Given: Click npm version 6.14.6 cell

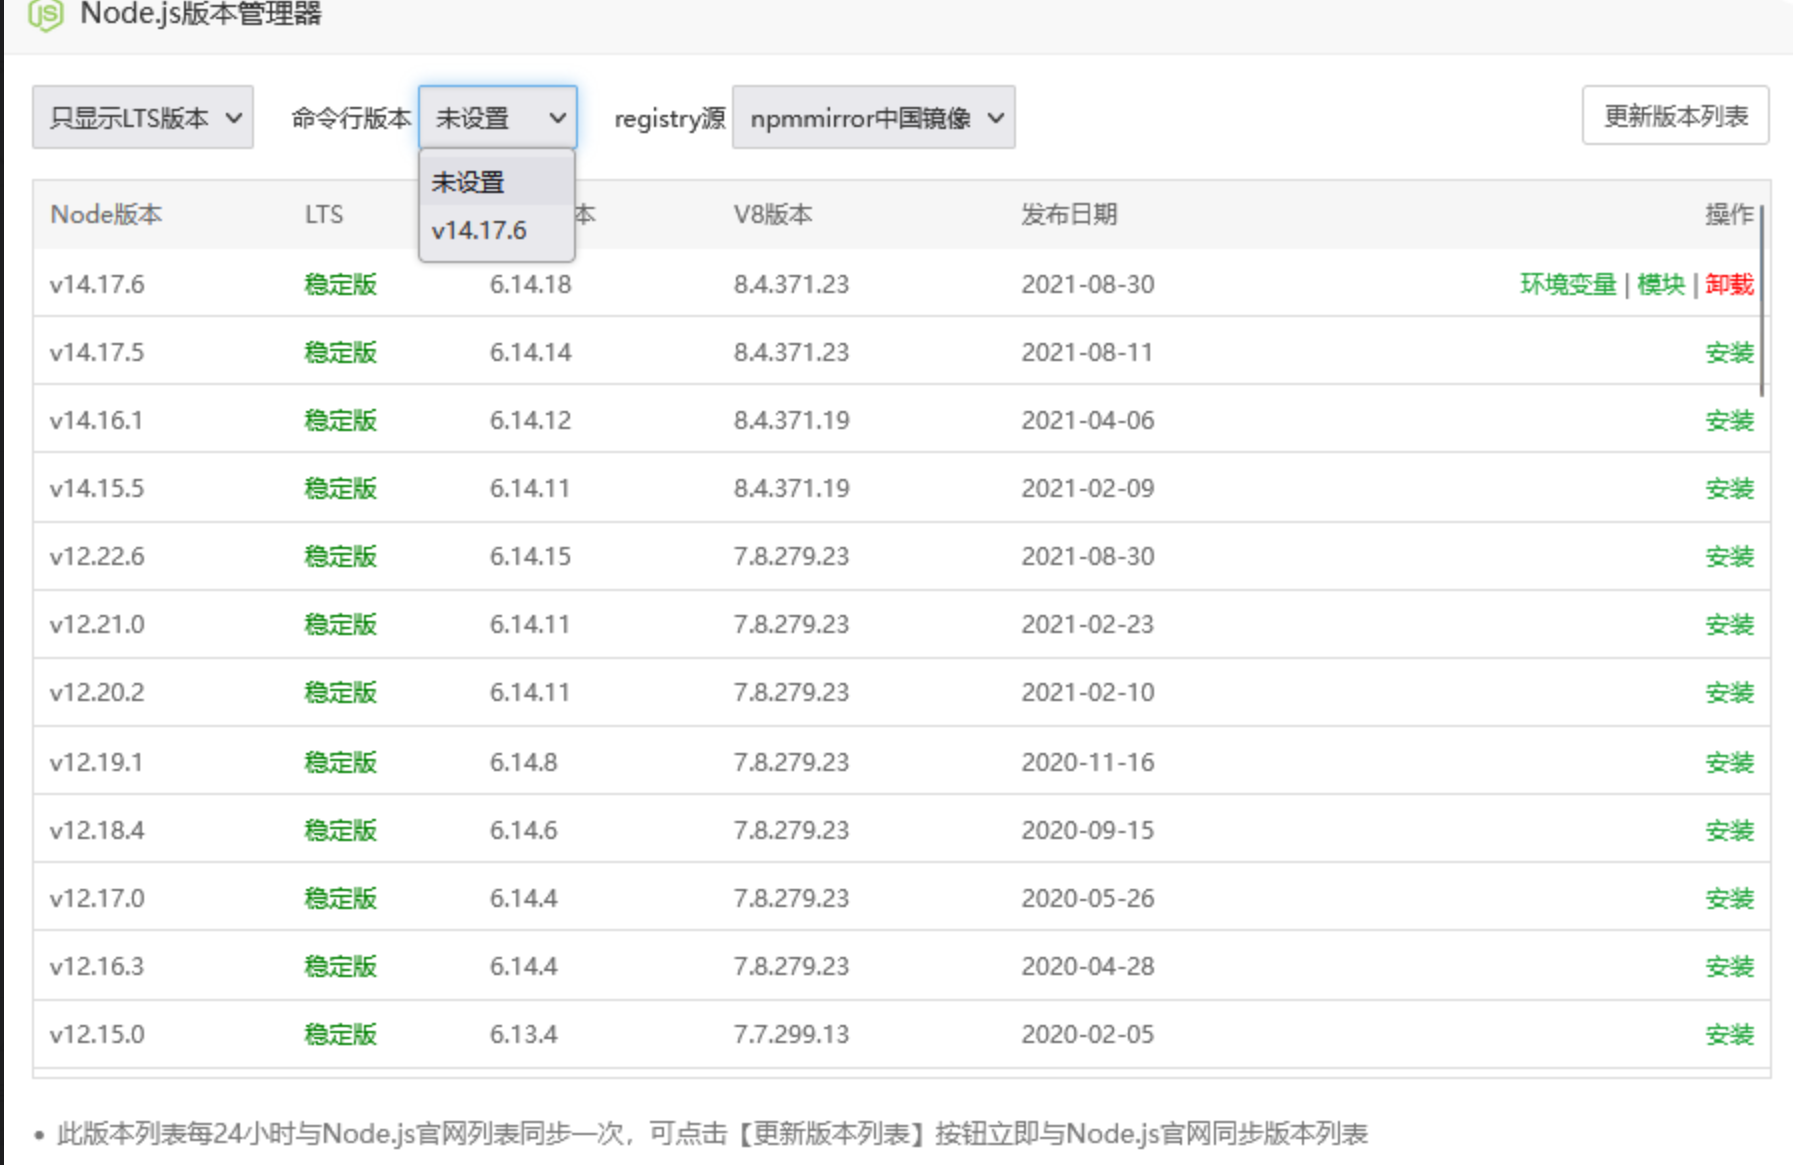Looking at the screenshot, I should [523, 830].
